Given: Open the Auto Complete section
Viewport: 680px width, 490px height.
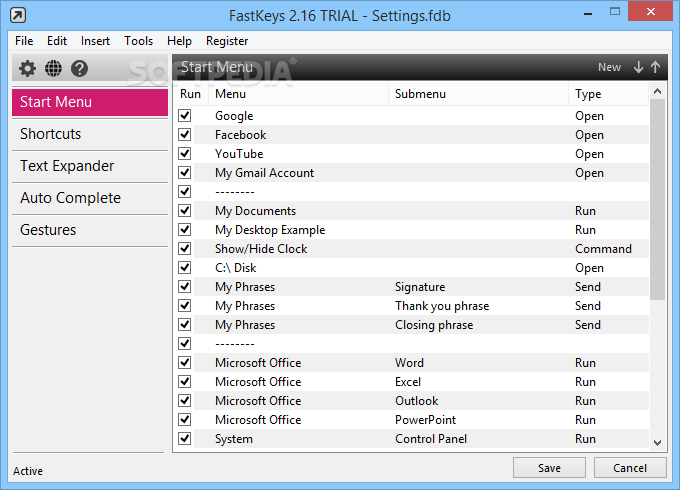Looking at the screenshot, I should tap(90, 198).
